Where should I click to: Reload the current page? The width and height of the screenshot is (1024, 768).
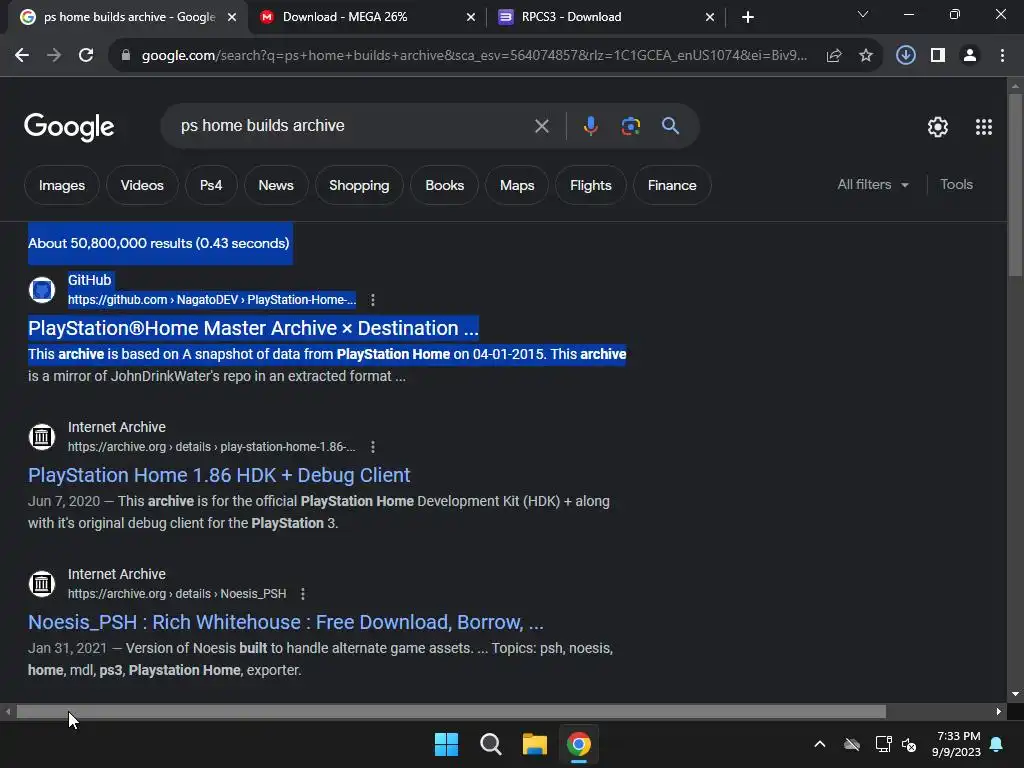86,56
